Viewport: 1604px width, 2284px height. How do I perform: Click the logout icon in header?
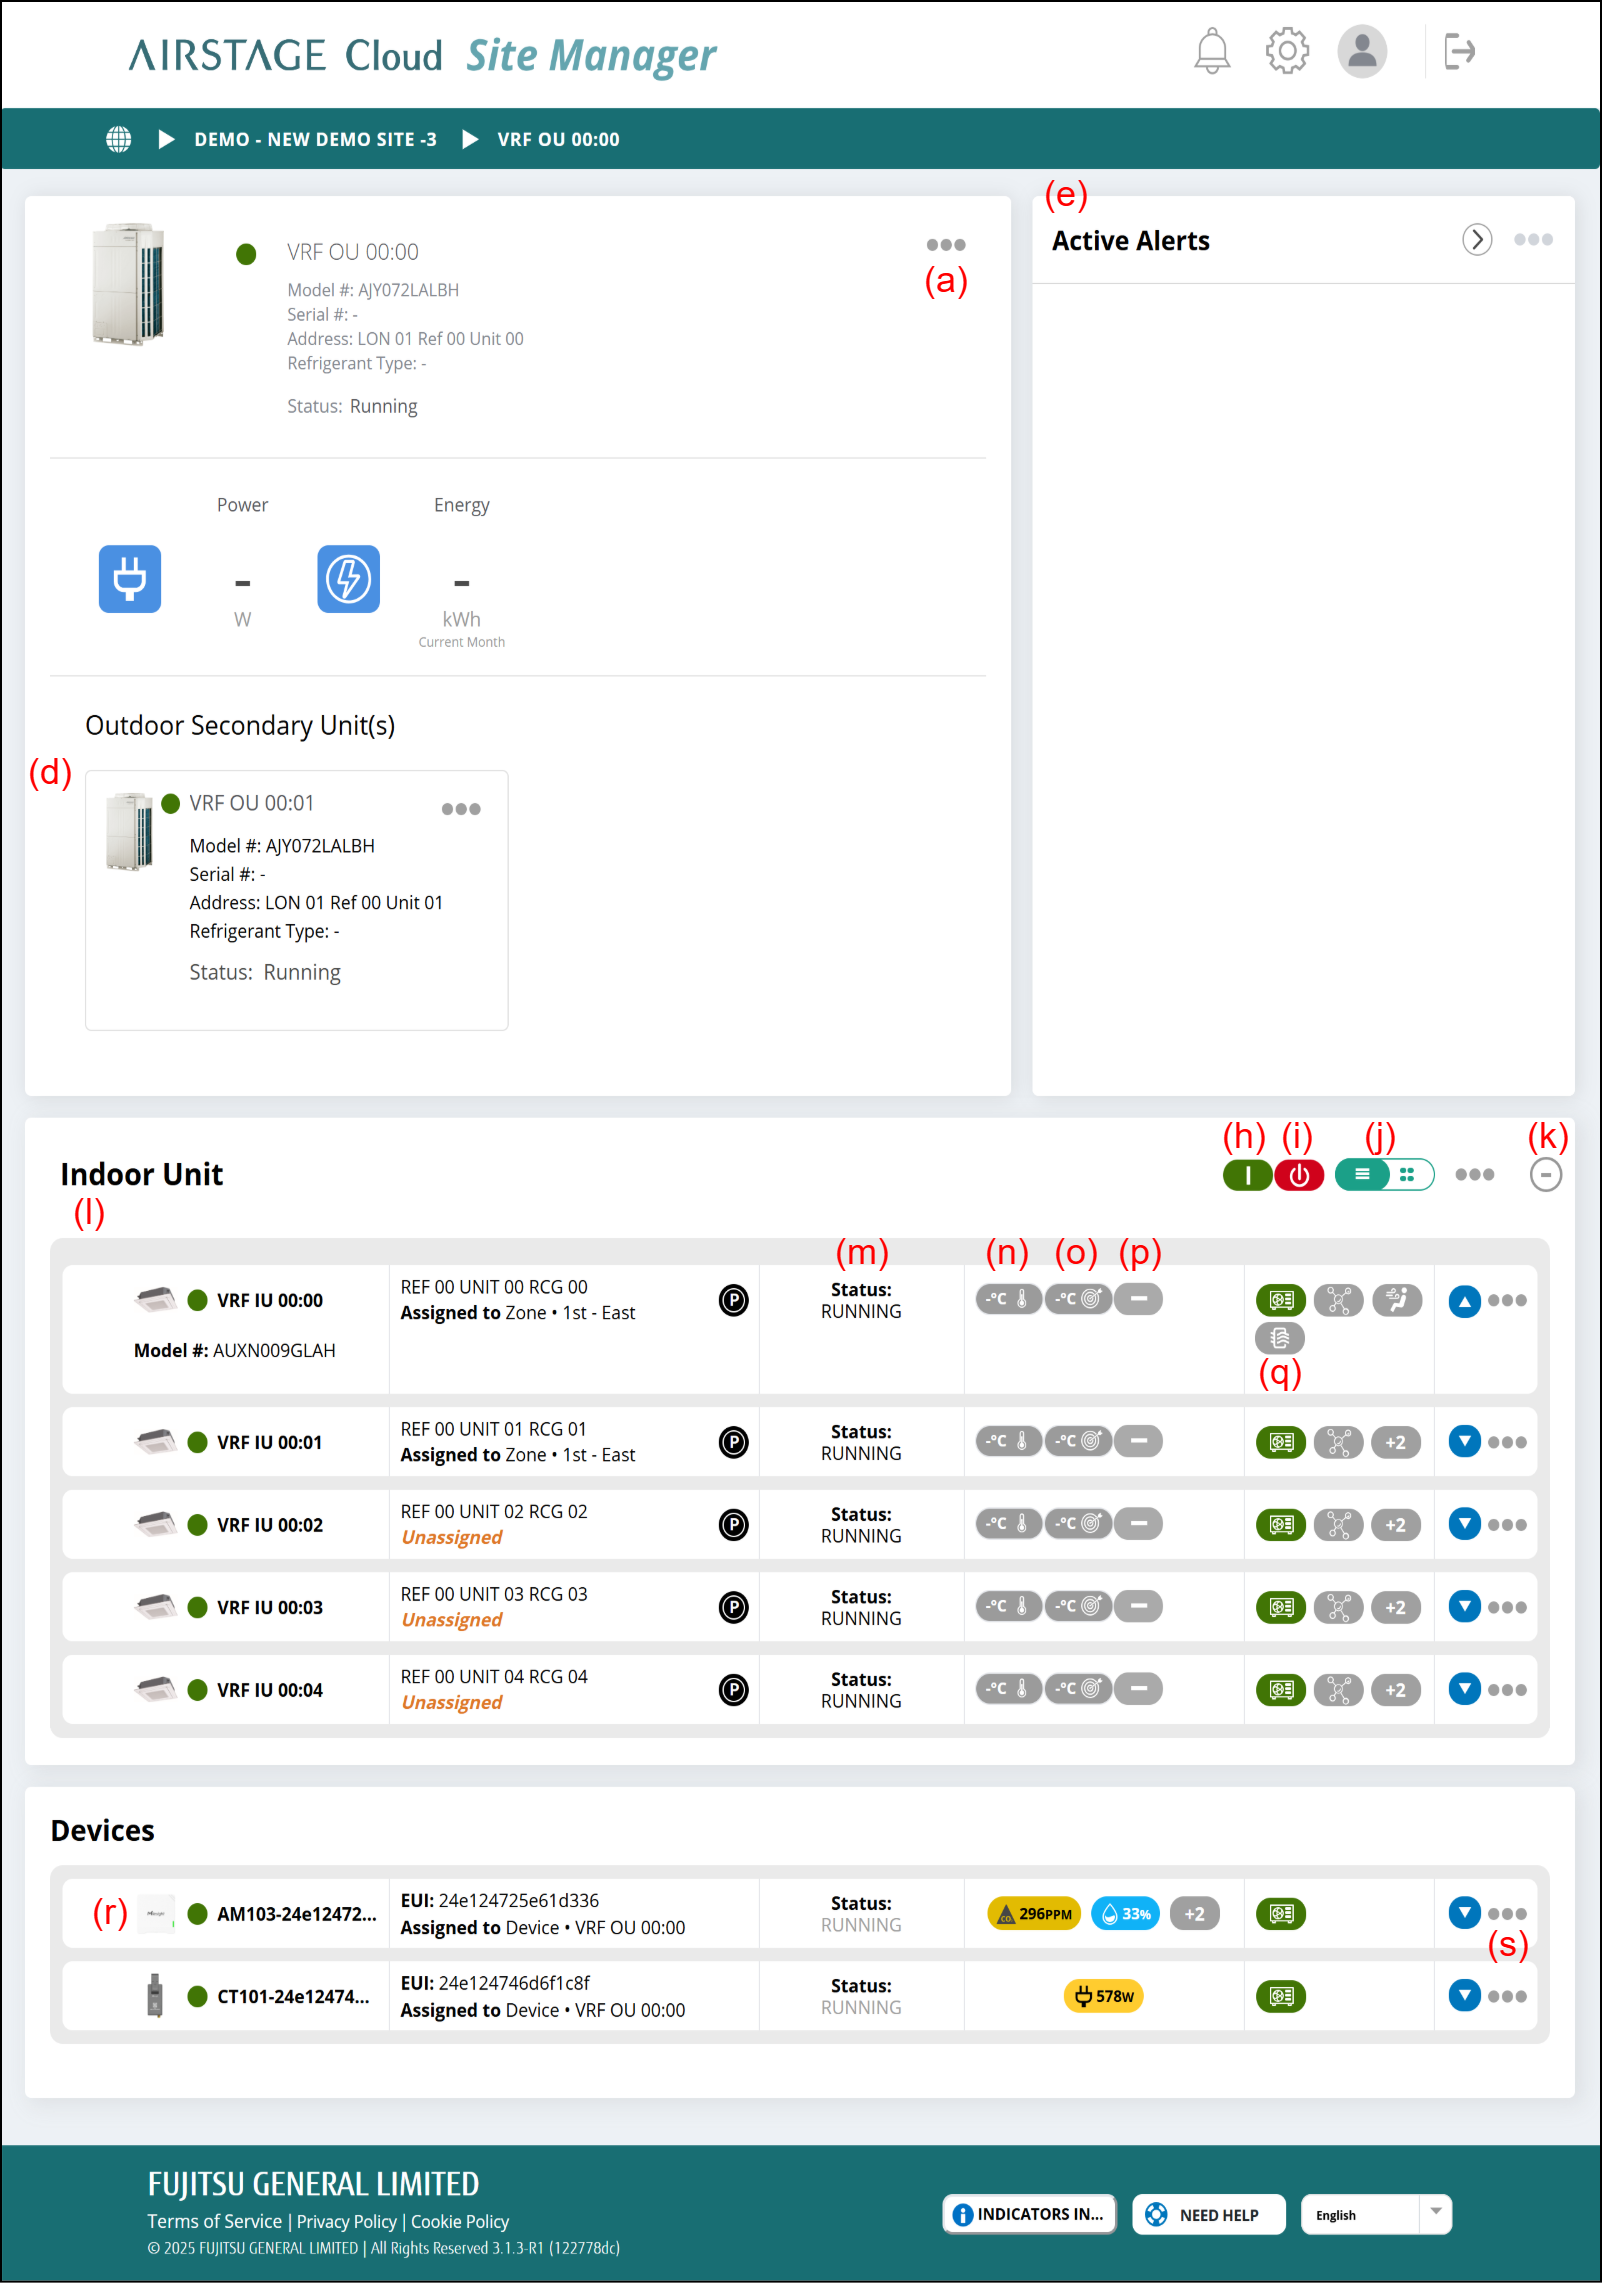(1459, 51)
